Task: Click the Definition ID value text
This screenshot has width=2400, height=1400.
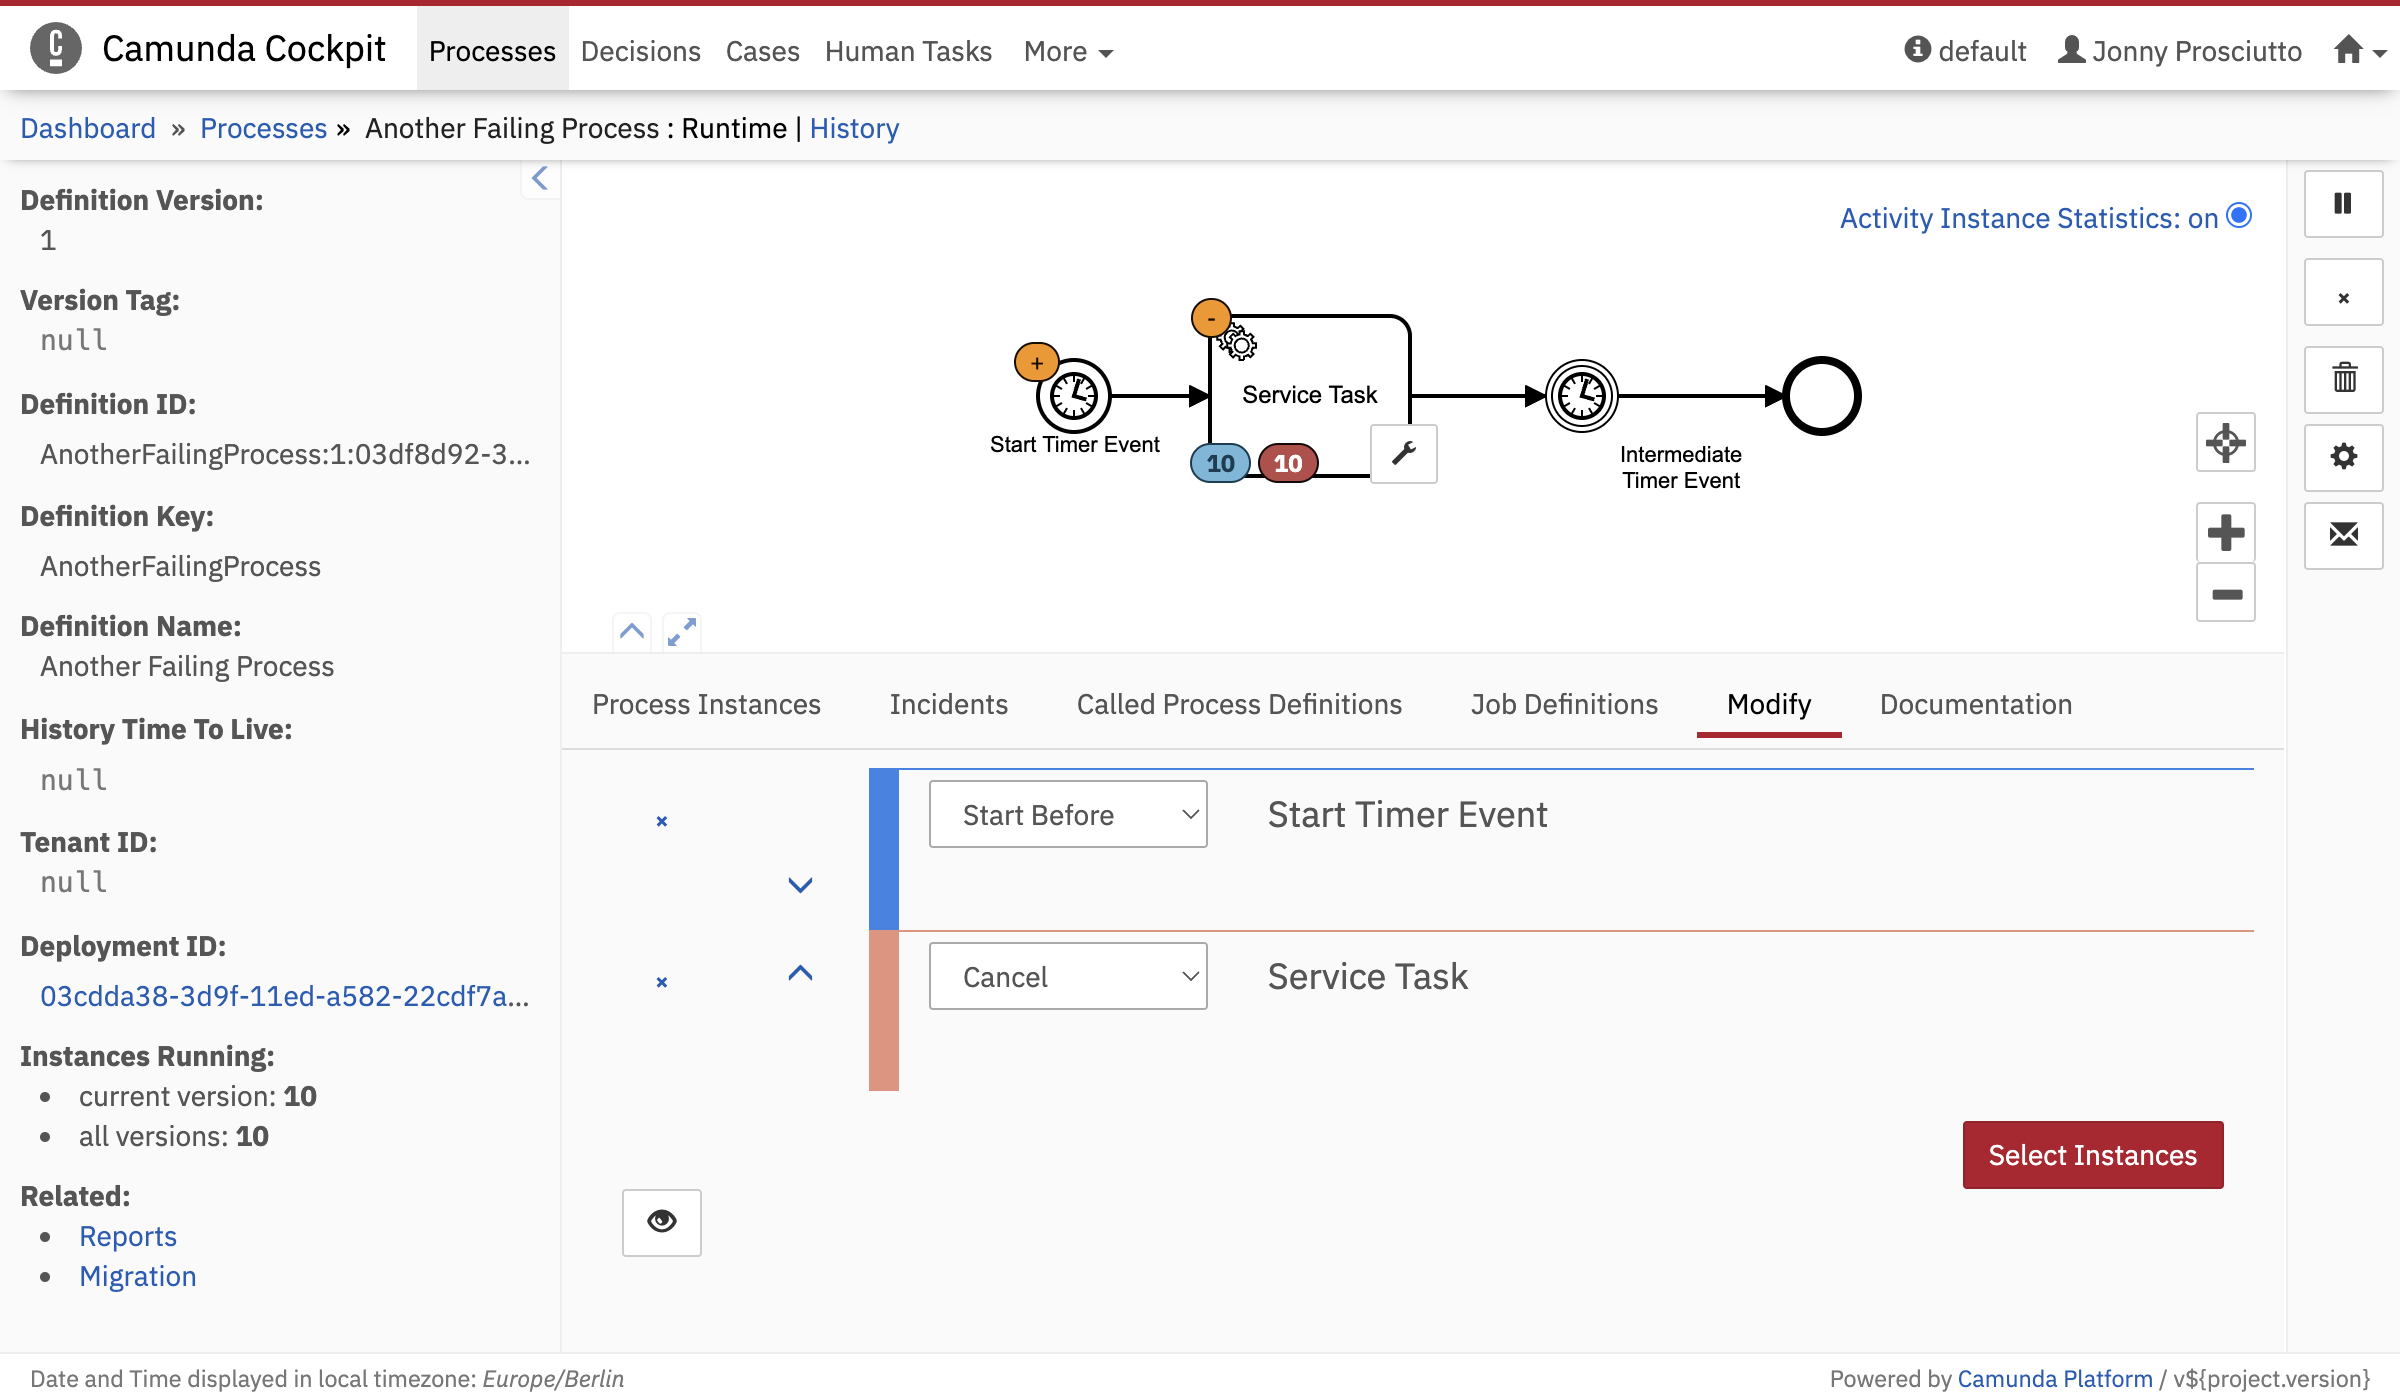Action: coord(285,454)
